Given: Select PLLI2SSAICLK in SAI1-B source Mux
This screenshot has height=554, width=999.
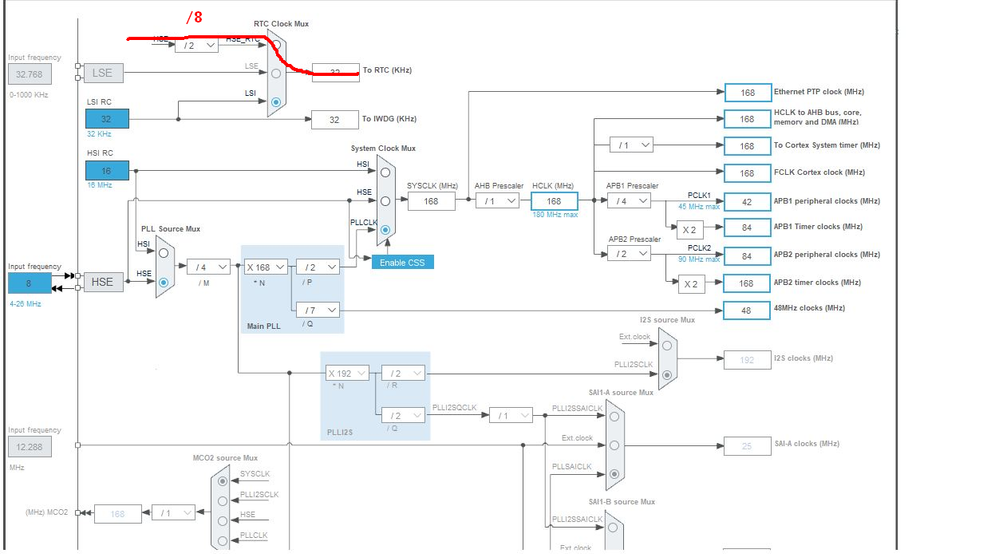Looking at the screenshot, I should click(x=613, y=527).
